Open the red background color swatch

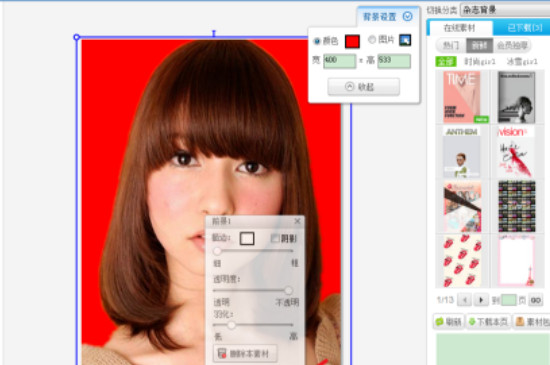tap(352, 41)
